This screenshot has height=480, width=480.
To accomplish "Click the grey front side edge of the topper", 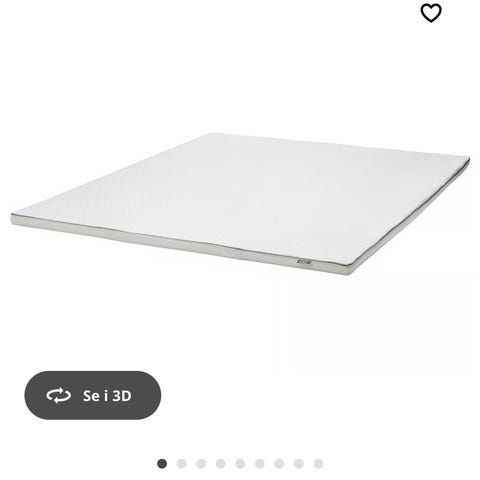I will tap(180, 243).
